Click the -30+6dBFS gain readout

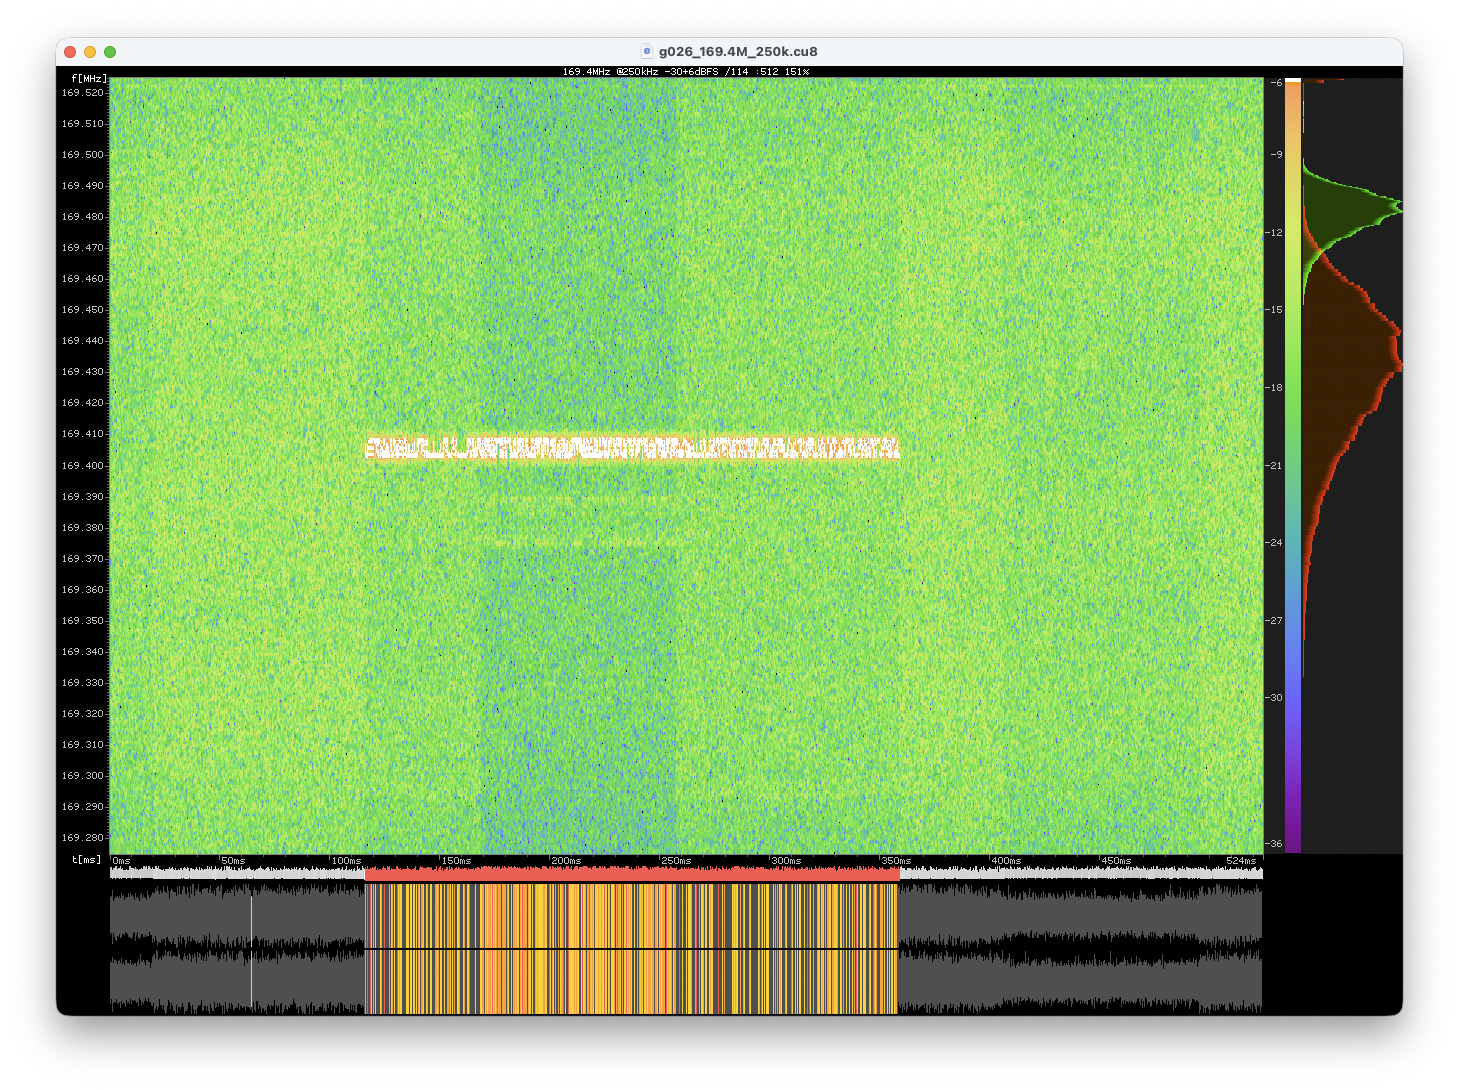coord(692,71)
